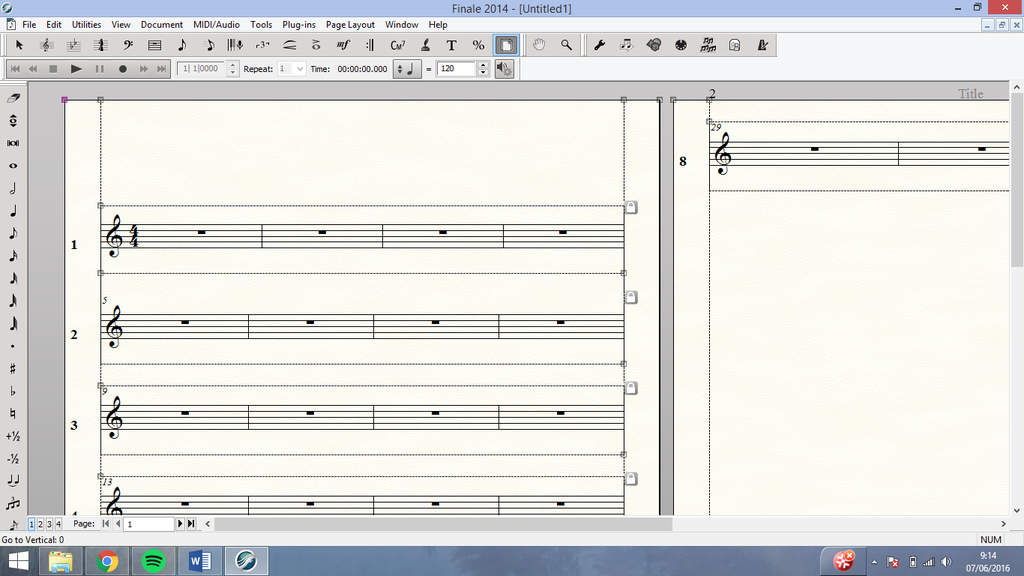The width and height of the screenshot is (1024, 576).
Task: Open the tempo note duration selector
Action: [407, 69]
